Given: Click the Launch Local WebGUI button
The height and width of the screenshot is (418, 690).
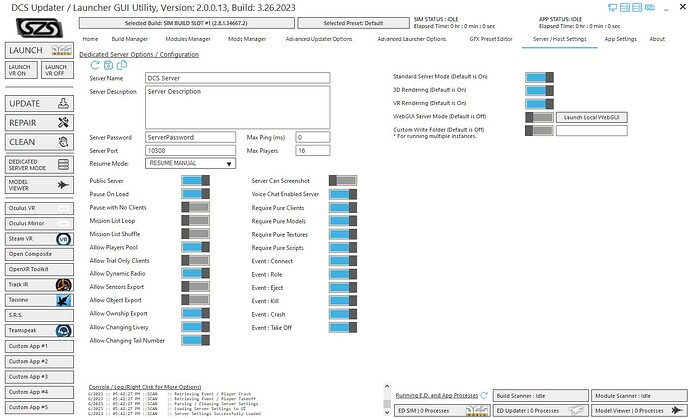Looking at the screenshot, I should click(591, 117).
